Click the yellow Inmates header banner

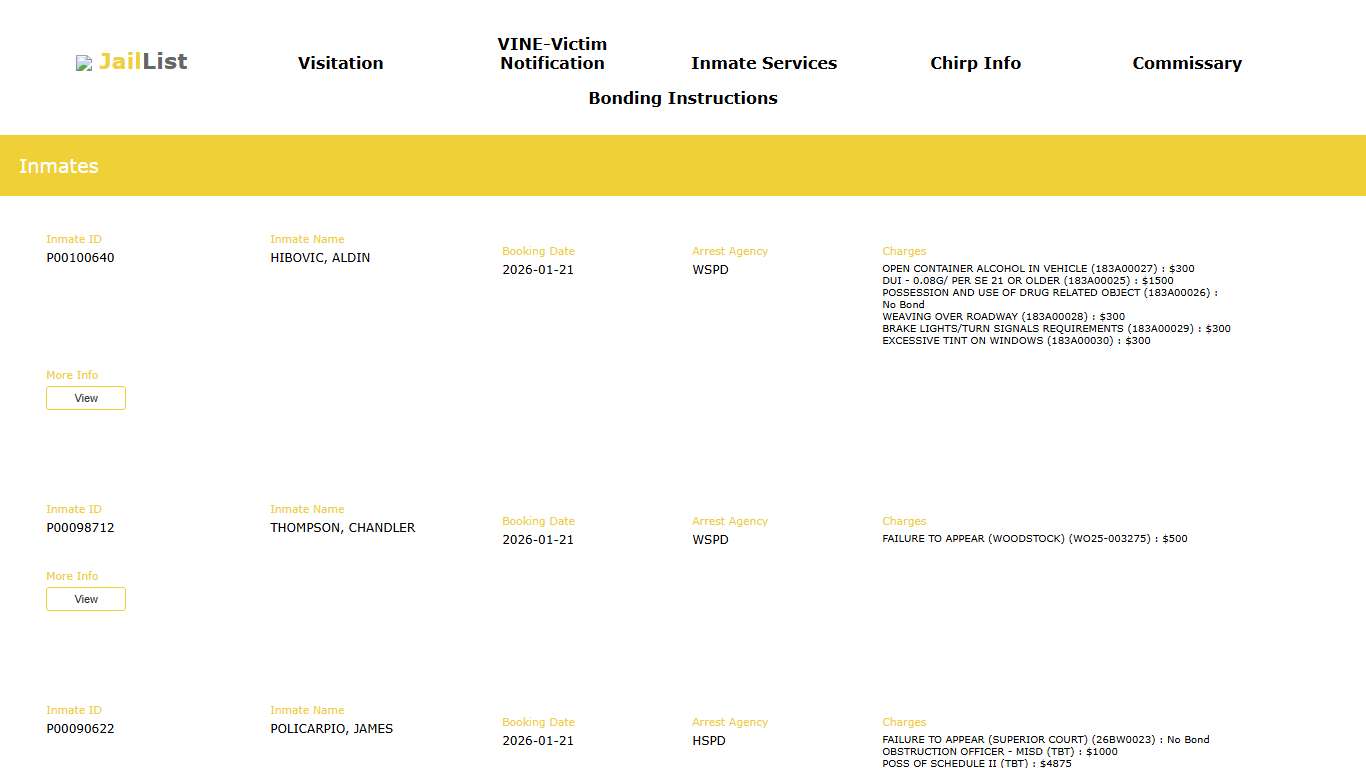coord(683,166)
